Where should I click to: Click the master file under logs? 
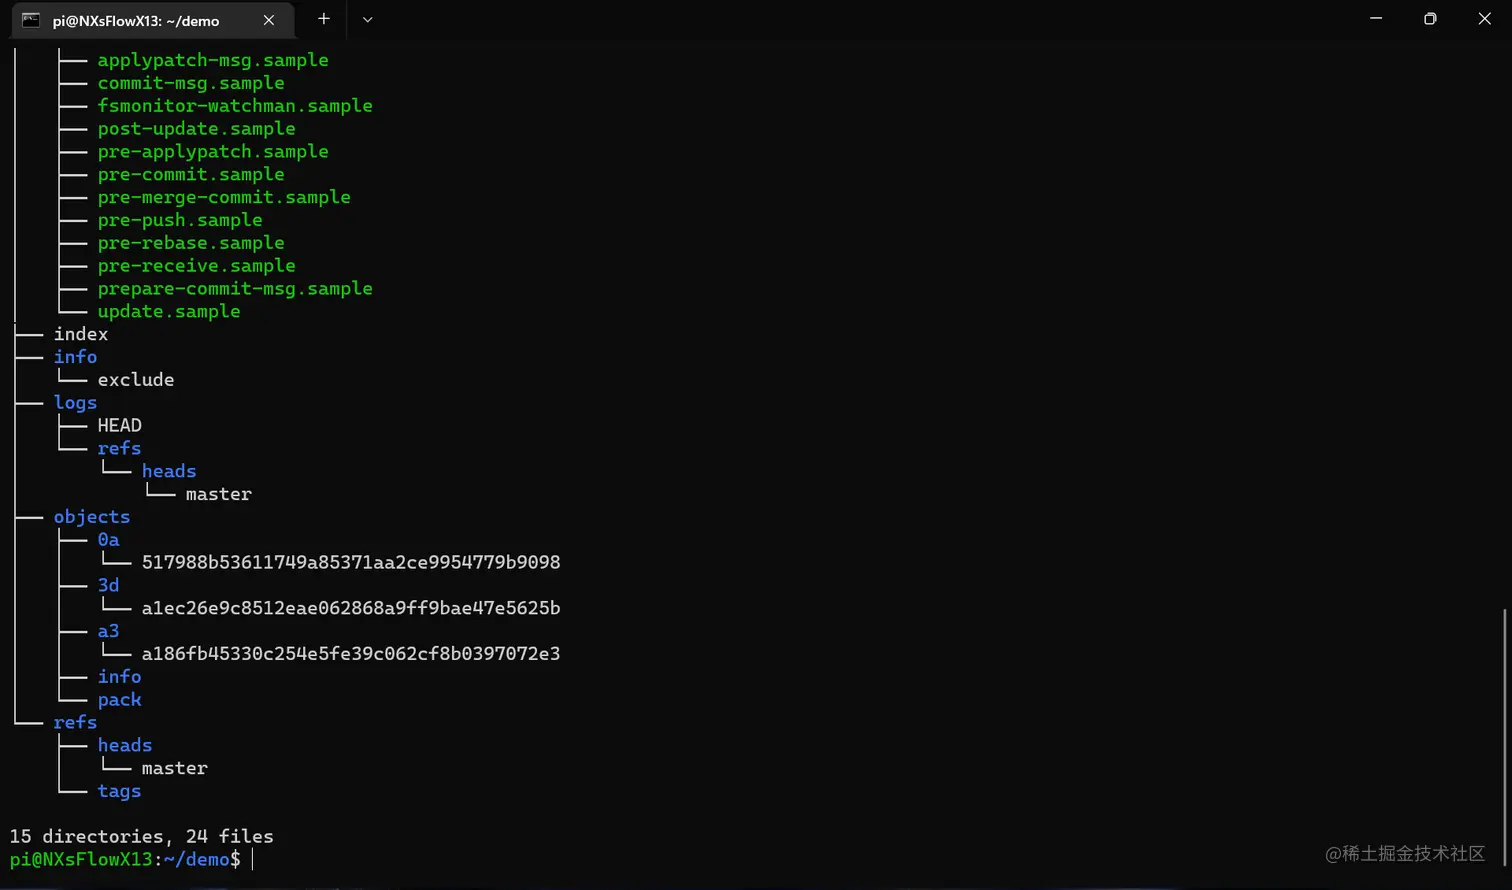[x=219, y=494]
